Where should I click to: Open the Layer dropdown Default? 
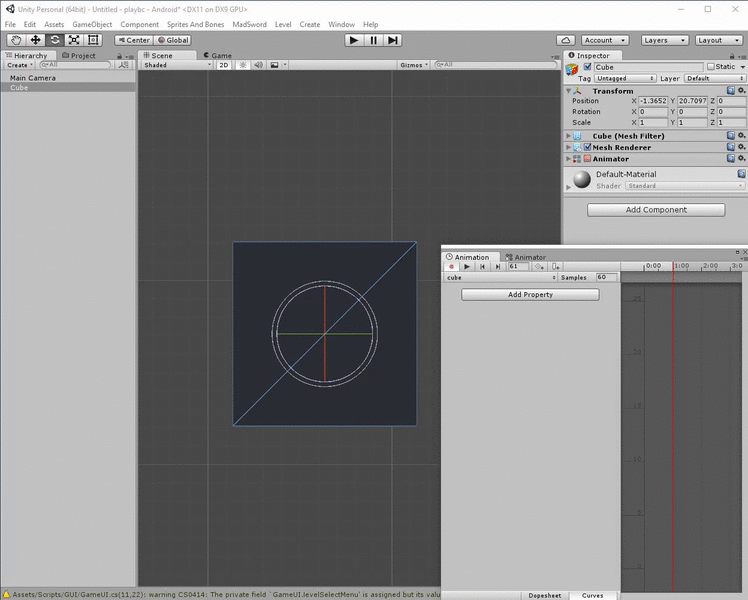point(715,78)
